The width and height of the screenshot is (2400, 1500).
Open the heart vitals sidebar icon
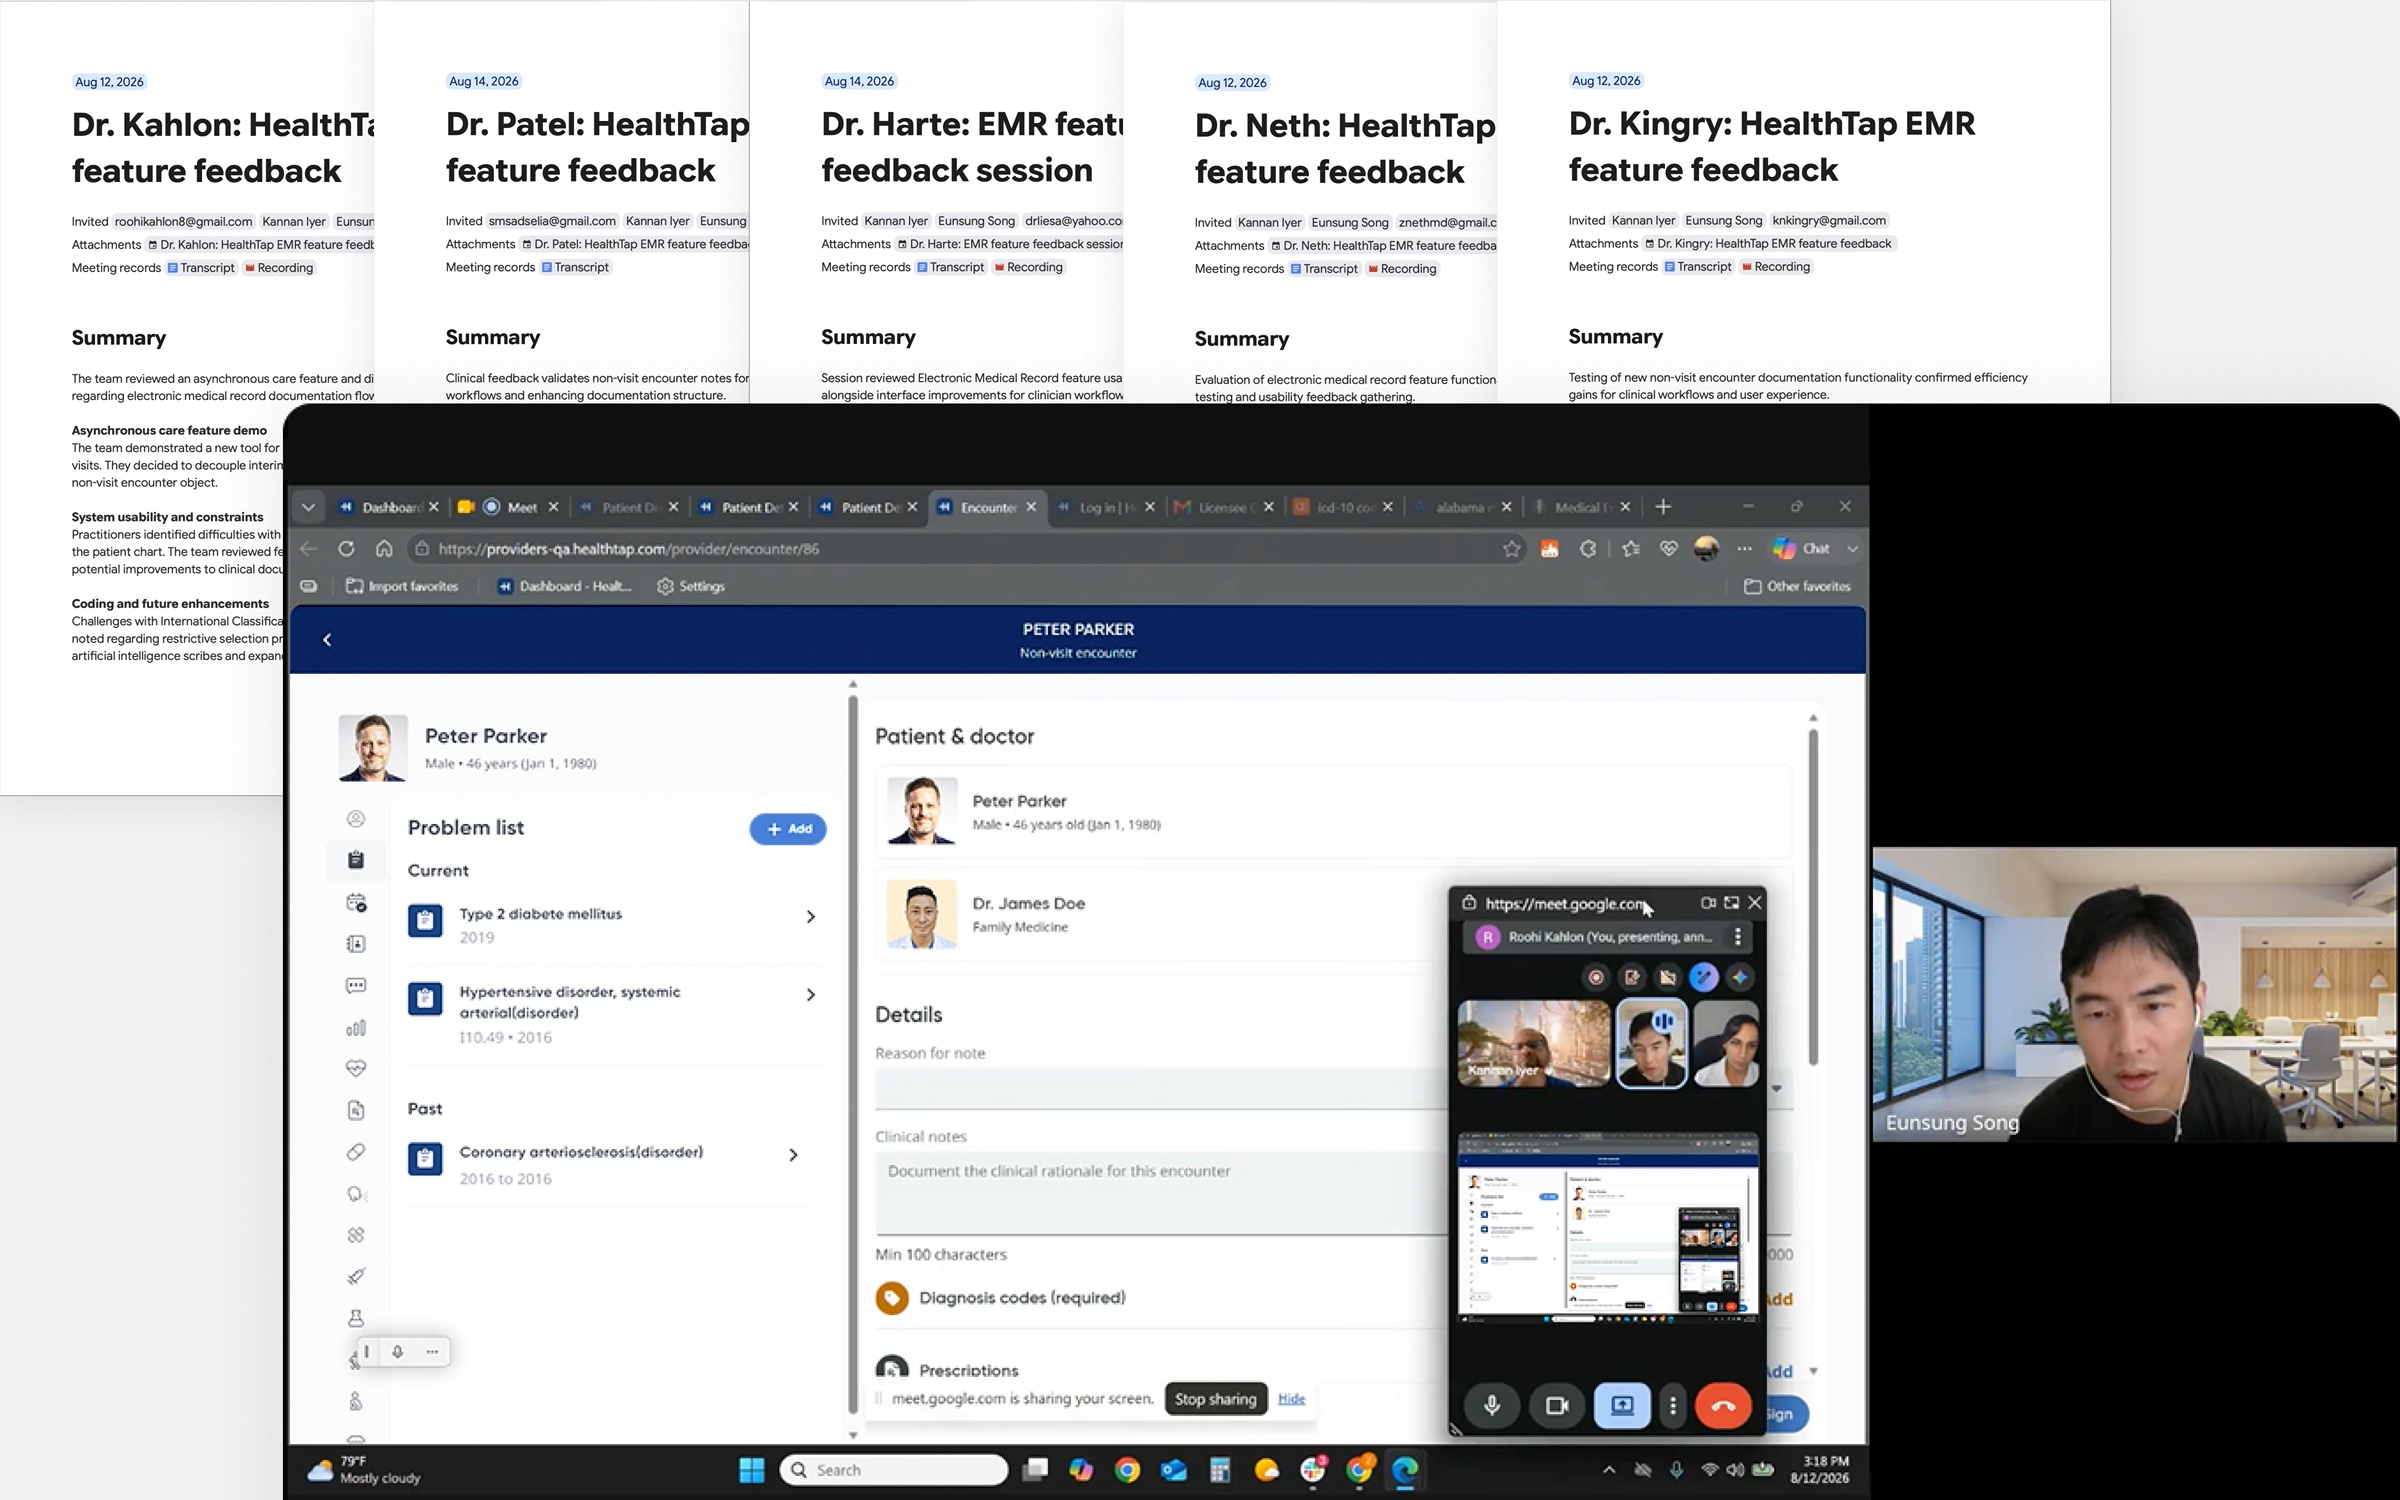click(356, 1068)
